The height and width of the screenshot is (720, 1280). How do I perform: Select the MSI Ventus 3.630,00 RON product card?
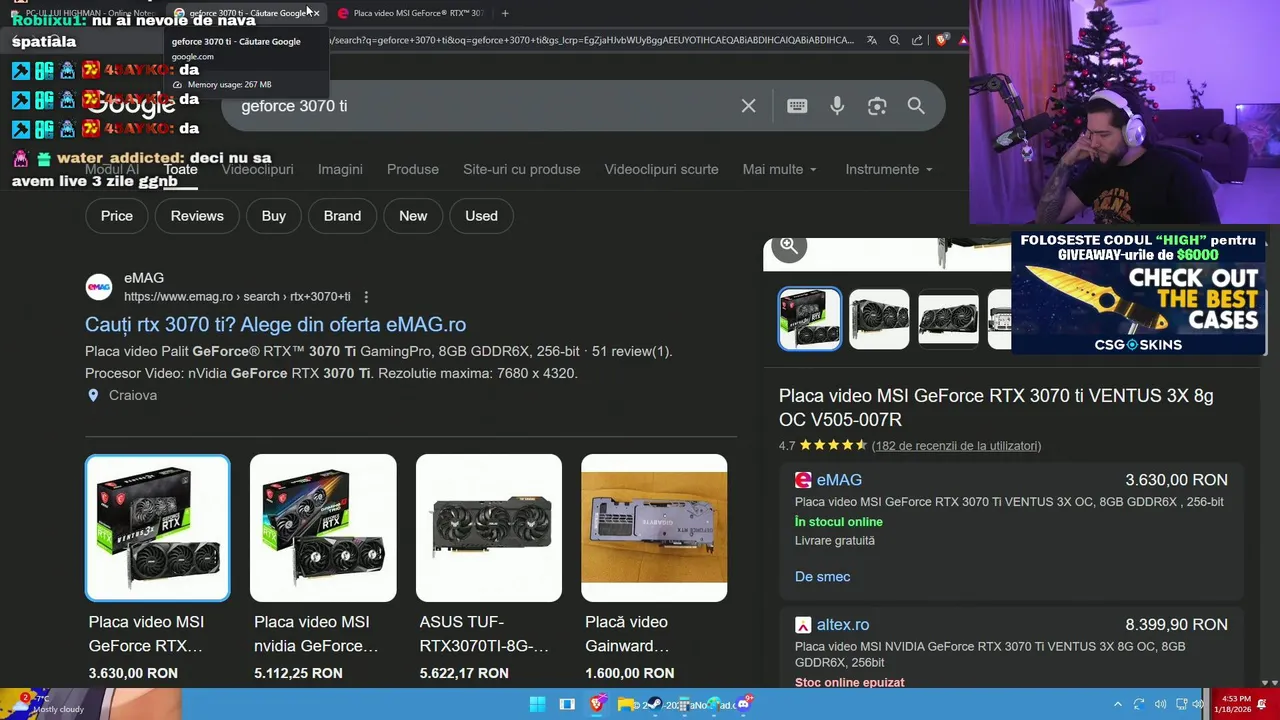click(x=157, y=568)
